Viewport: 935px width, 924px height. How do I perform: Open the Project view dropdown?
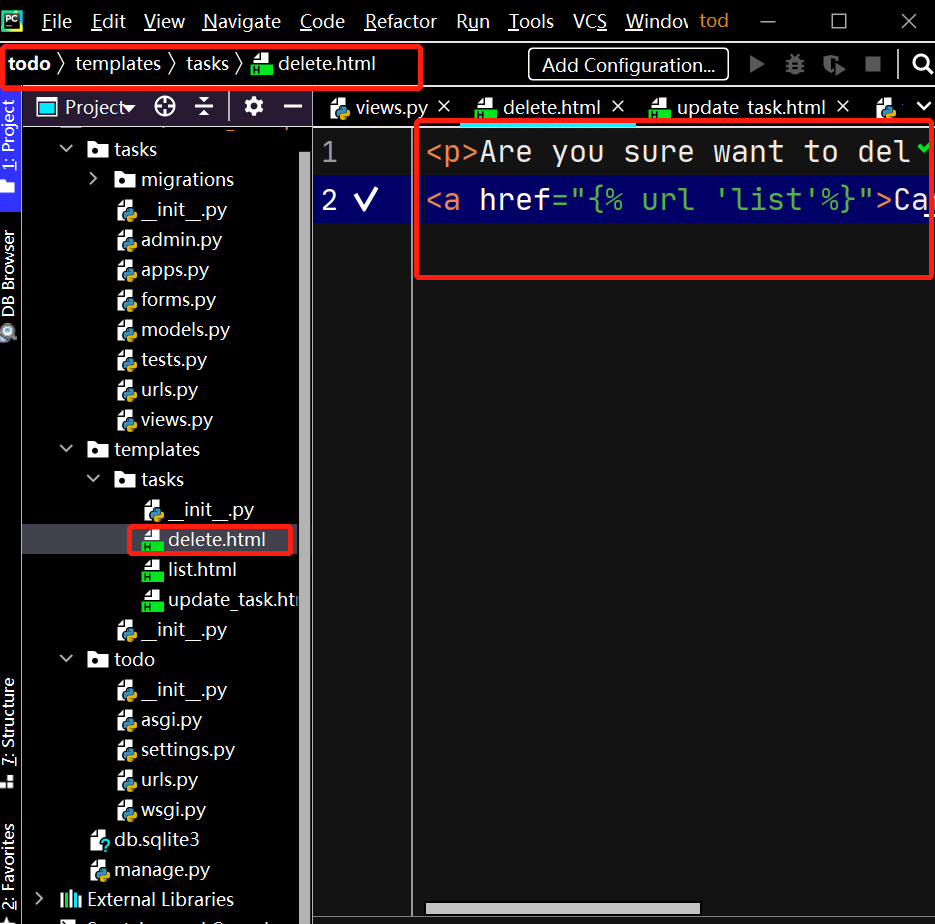86,107
